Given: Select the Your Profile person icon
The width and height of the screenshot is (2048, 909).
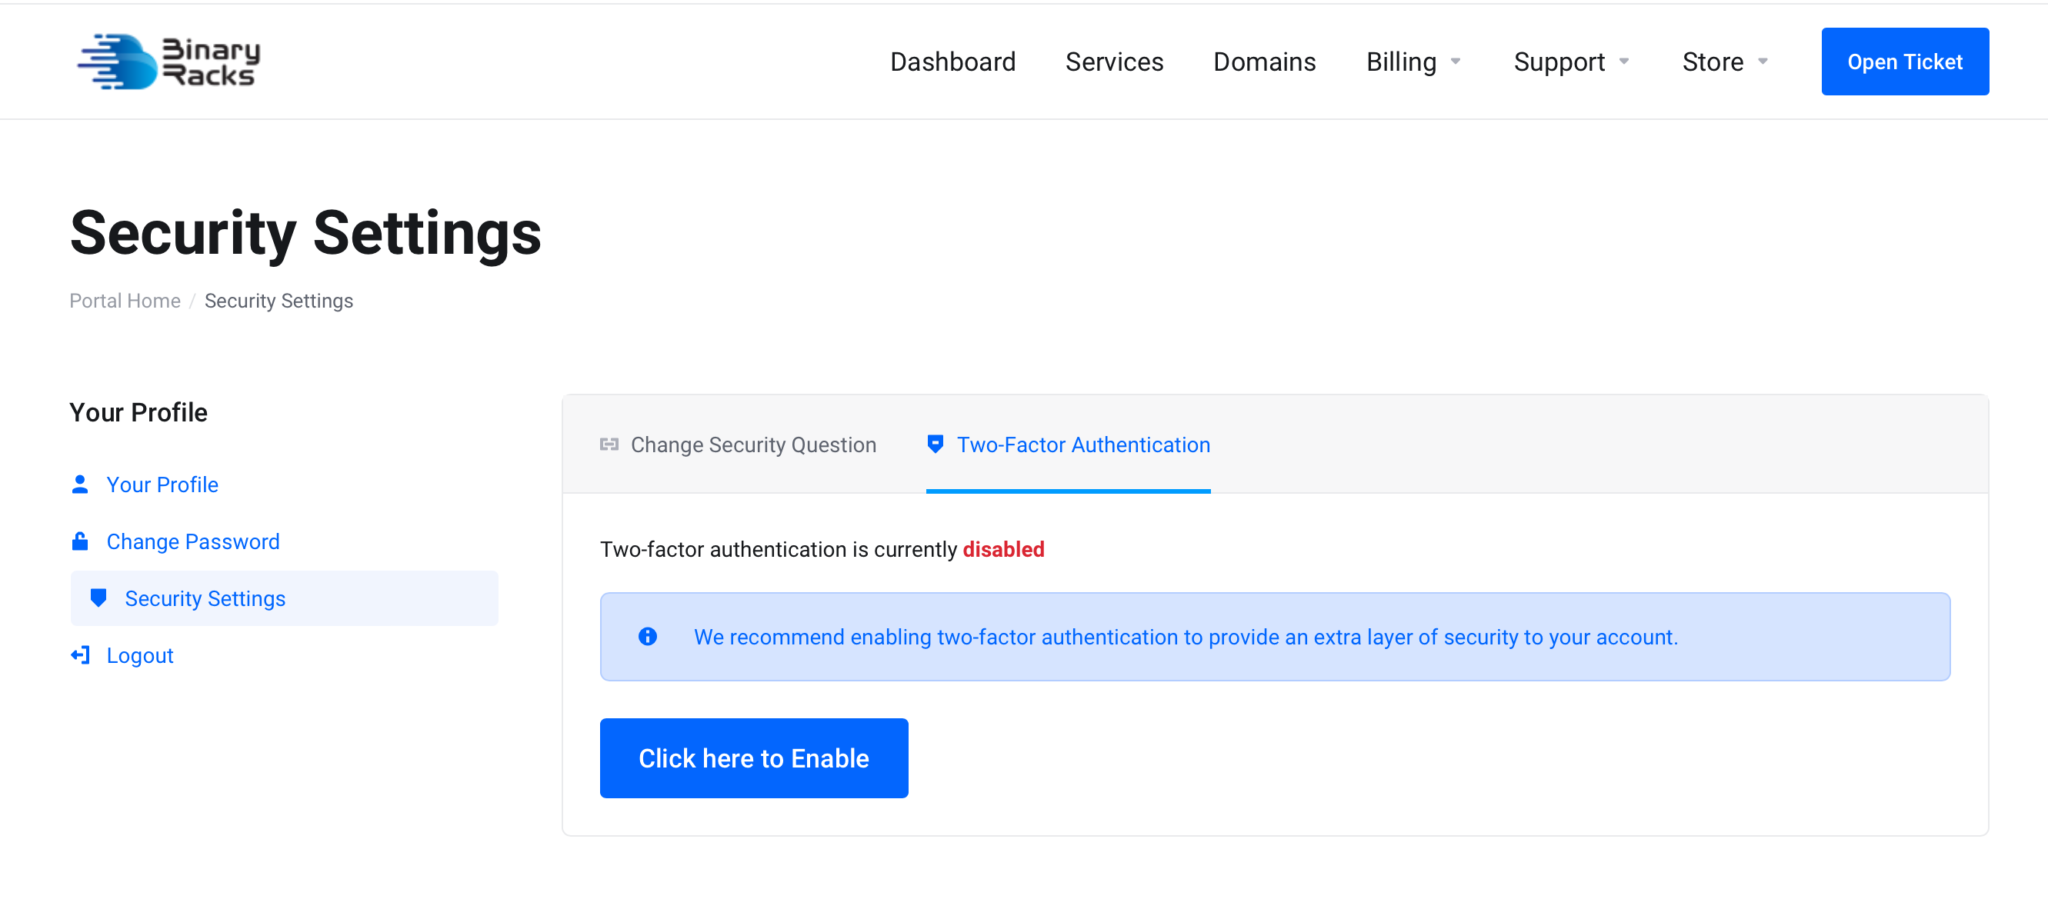Looking at the screenshot, I should click(80, 484).
